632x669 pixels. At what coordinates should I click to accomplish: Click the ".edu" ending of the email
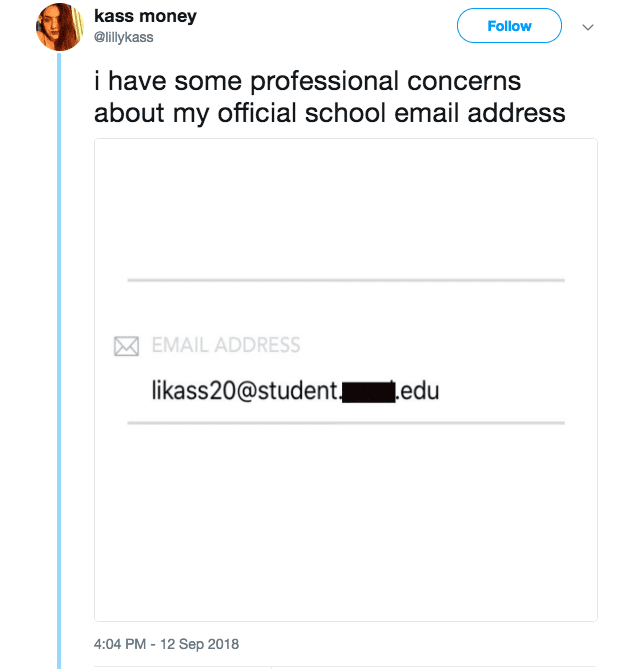419,390
